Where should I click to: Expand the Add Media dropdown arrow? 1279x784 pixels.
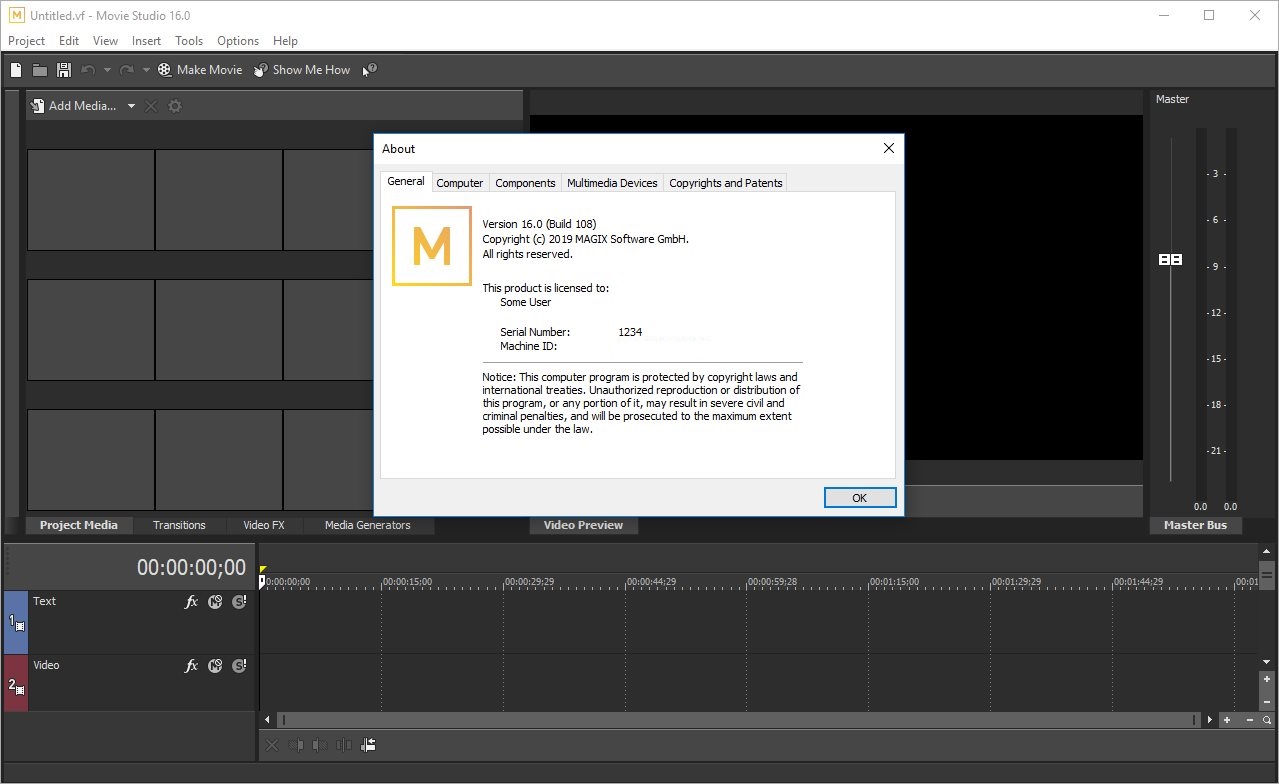tap(131, 106)
